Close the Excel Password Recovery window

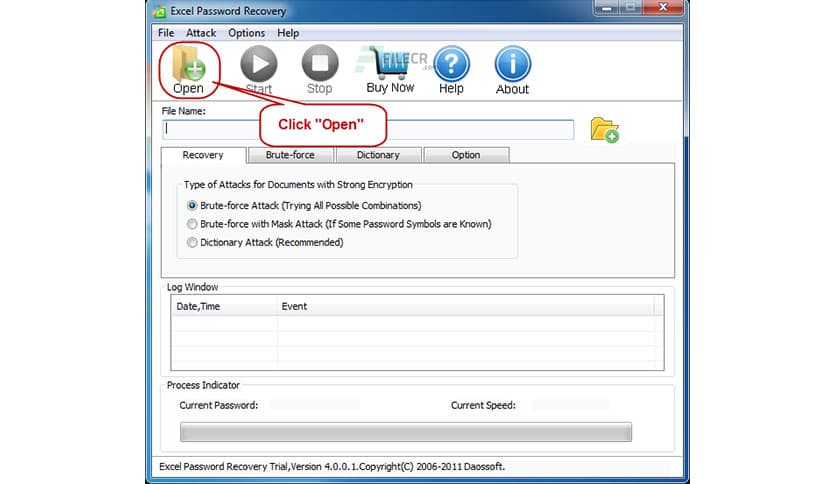(x=663, y=7)
